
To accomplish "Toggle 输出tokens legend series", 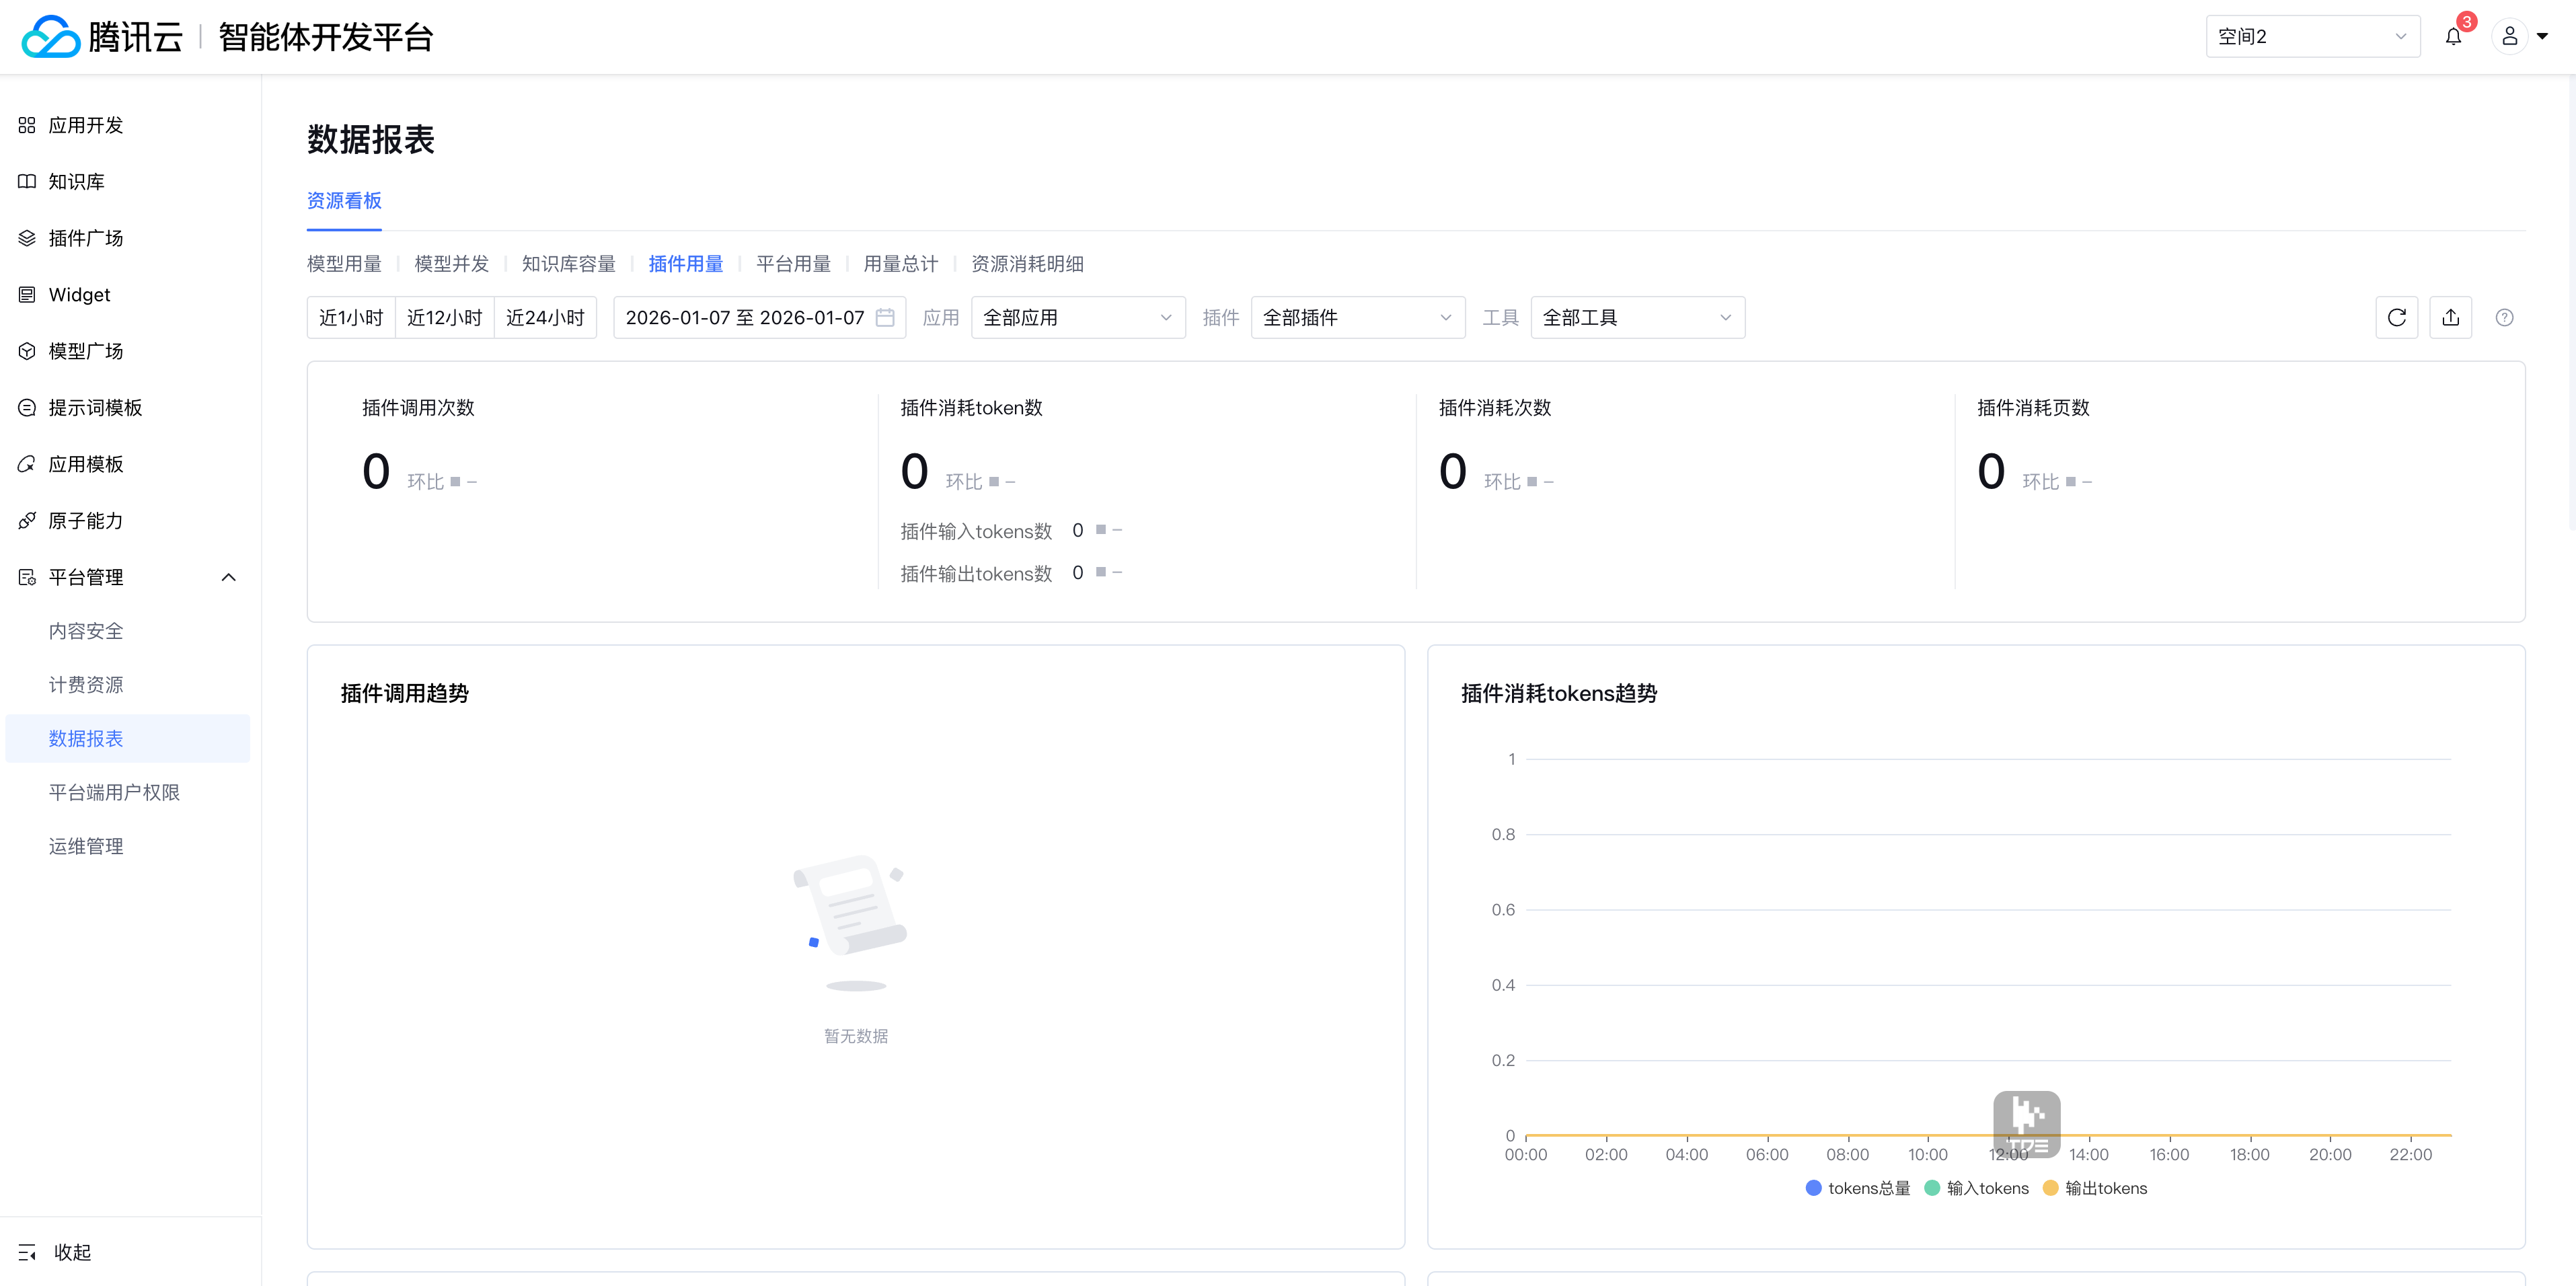I will point(2095,1188).
